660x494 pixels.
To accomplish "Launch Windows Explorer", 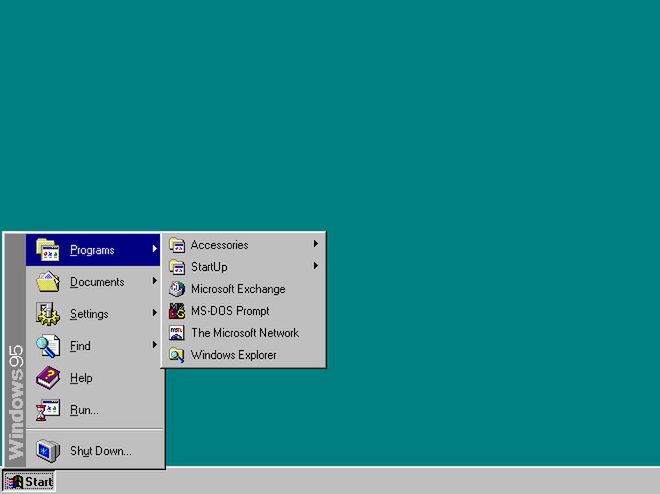I will pyautogui.click(x=243, y=355).
